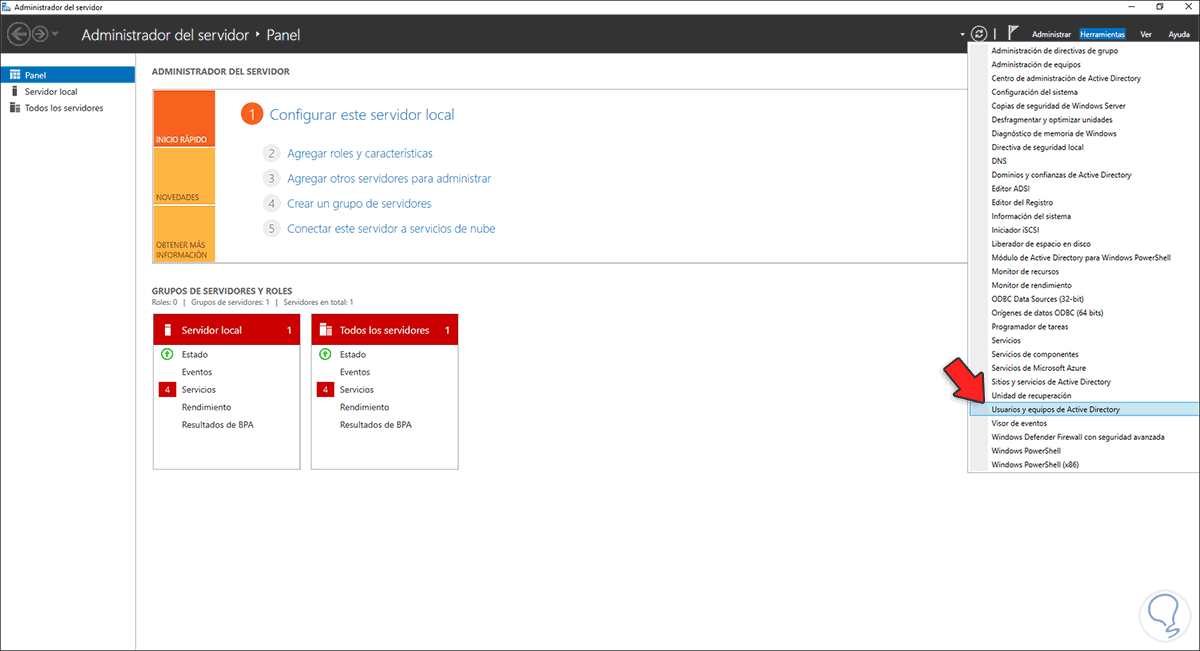The height and width of the screenshot is (651, 1200).
Task: Click Eventos in Todos los servidores tile
Action: click(x=355, y=372)
